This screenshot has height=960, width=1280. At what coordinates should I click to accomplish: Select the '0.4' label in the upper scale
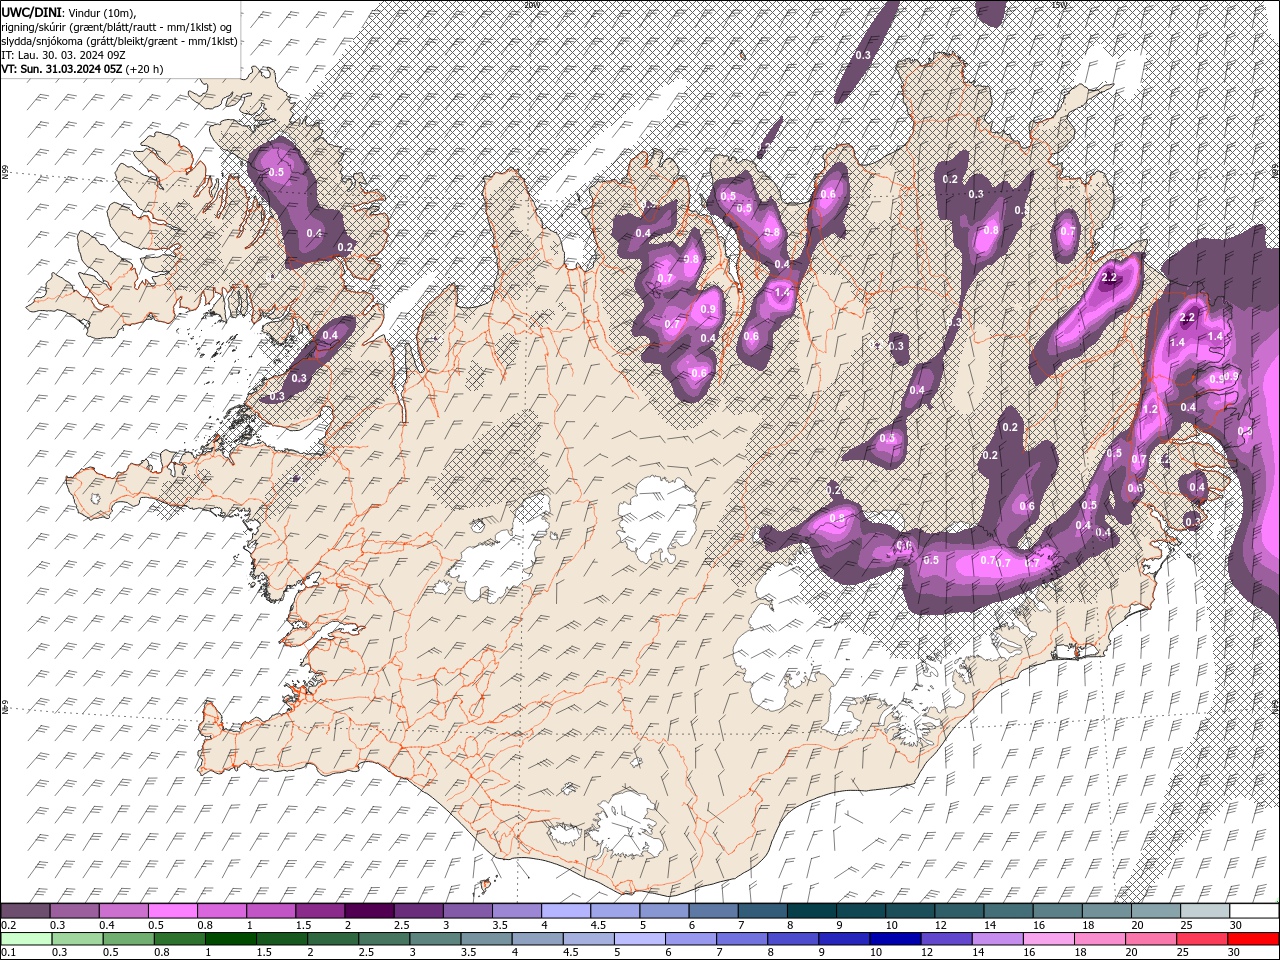(x=107, y=925)
